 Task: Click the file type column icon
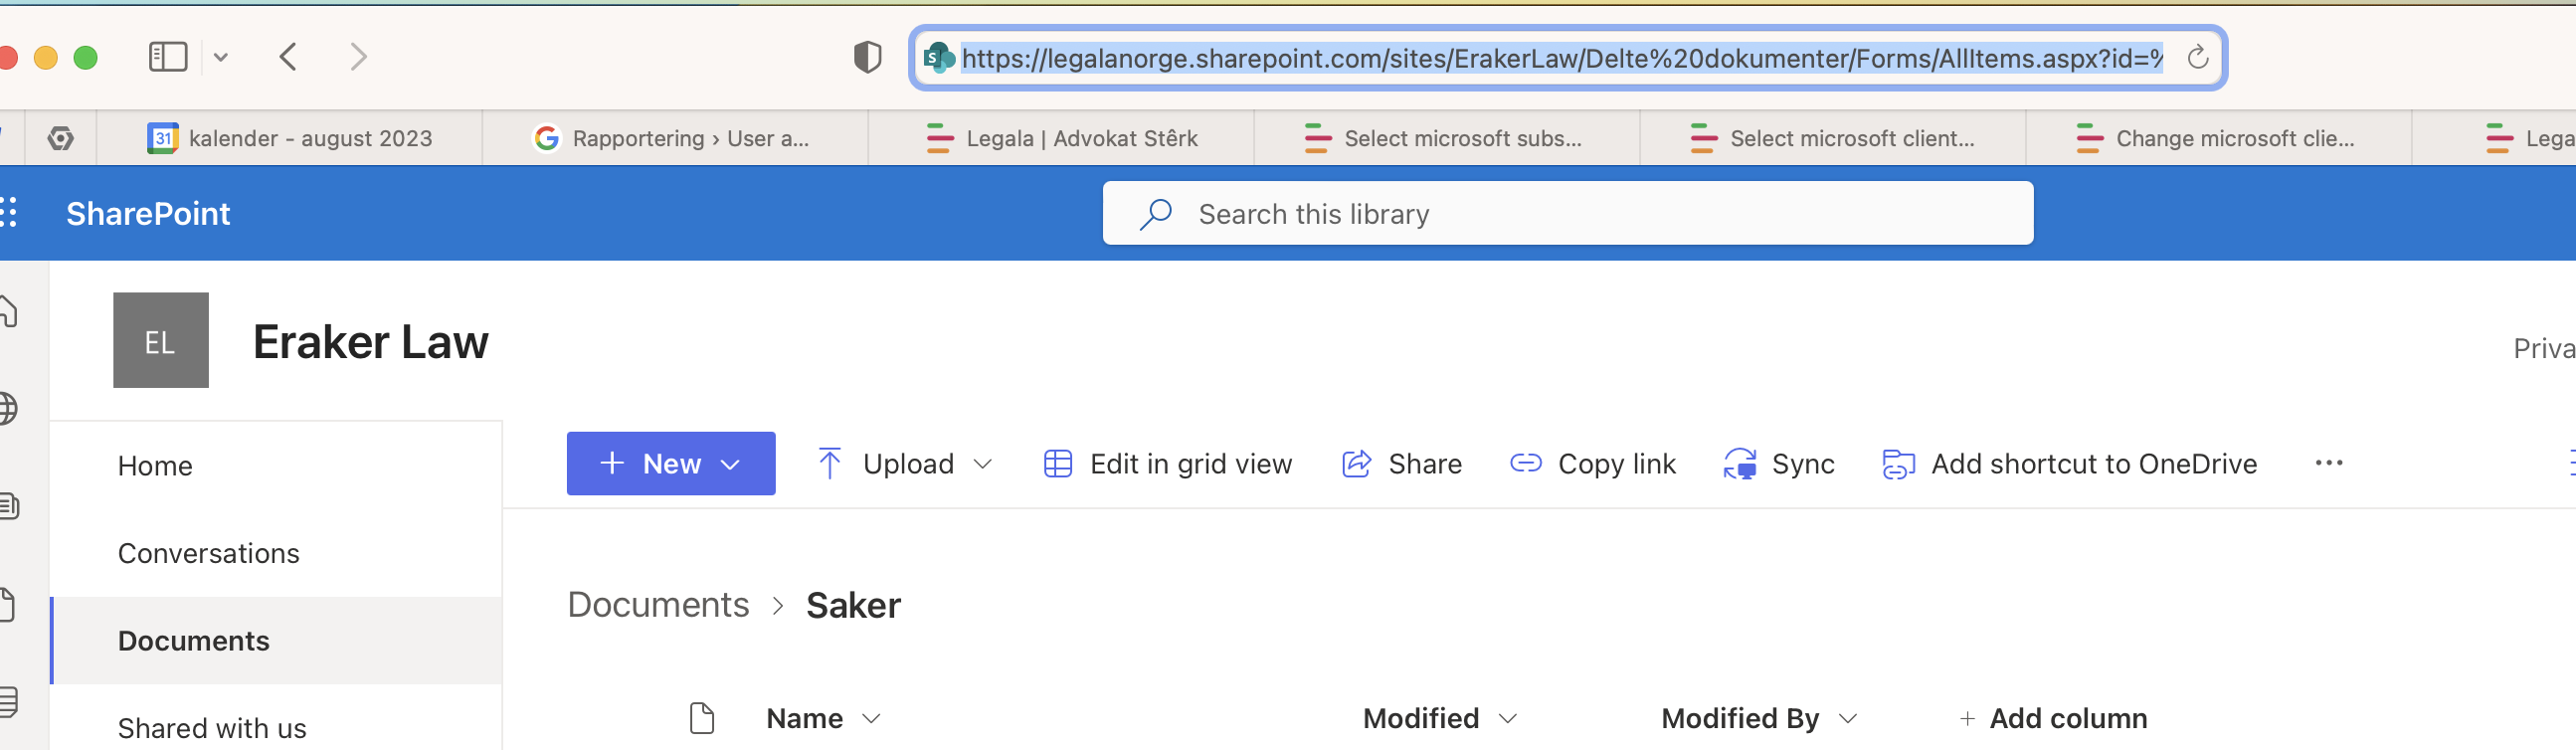pos(702,718)
